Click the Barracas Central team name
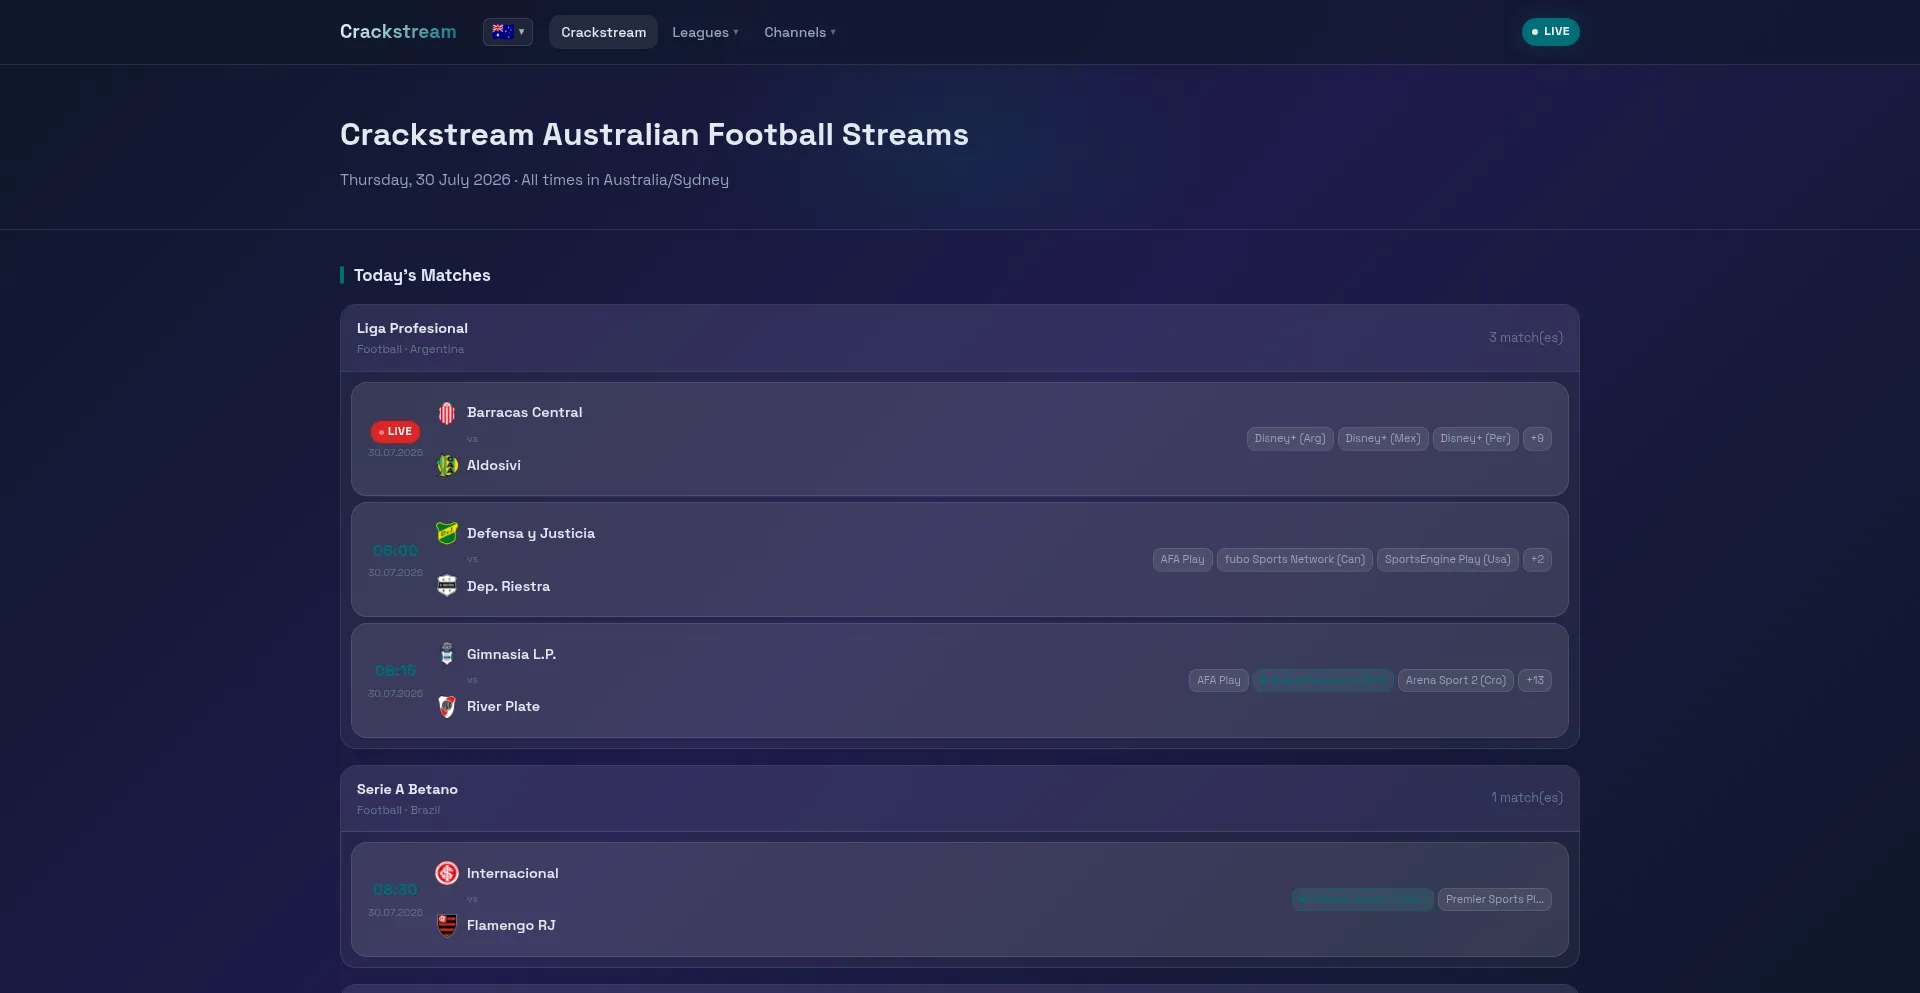The width and height of the screenshot is (1920, 993). coord(524,413)
